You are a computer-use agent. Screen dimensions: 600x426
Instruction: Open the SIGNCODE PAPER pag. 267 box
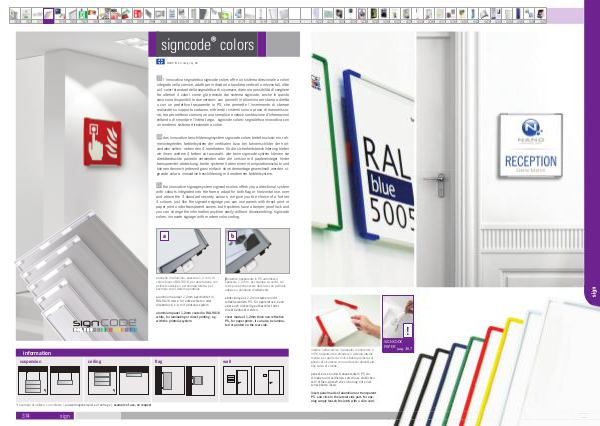(398, 324)
